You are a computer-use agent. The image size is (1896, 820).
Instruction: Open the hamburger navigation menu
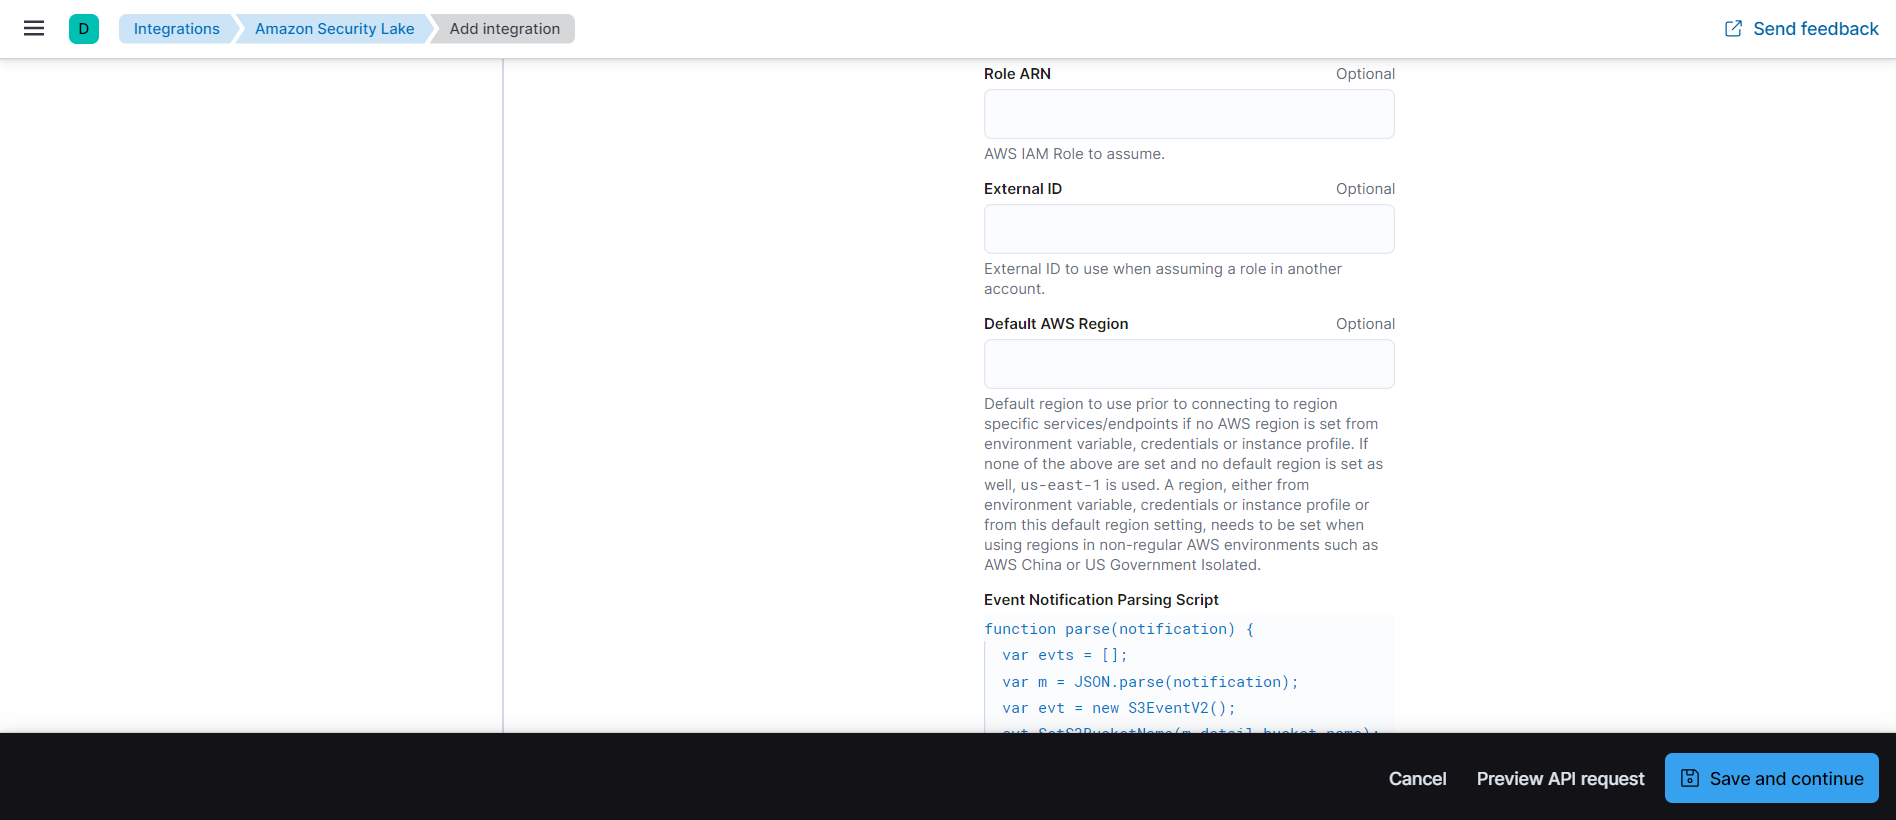33,28
